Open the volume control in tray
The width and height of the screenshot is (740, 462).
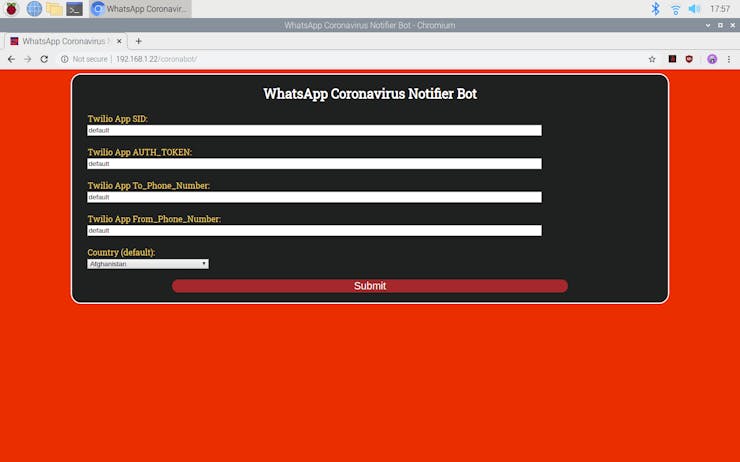click(694, 8)
